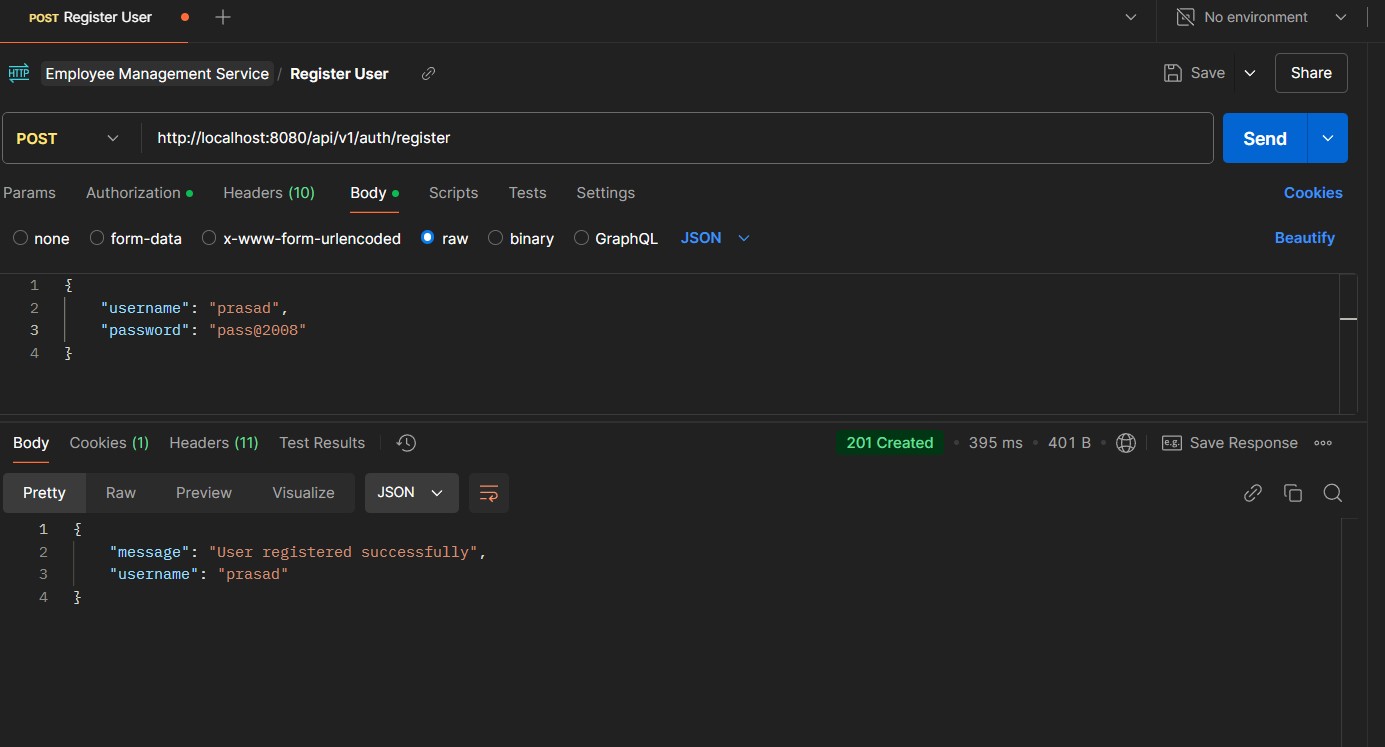The image size is (1385, 747).
Task: Choose x-www-form-urlencoded body option
Action: (301, 238)
